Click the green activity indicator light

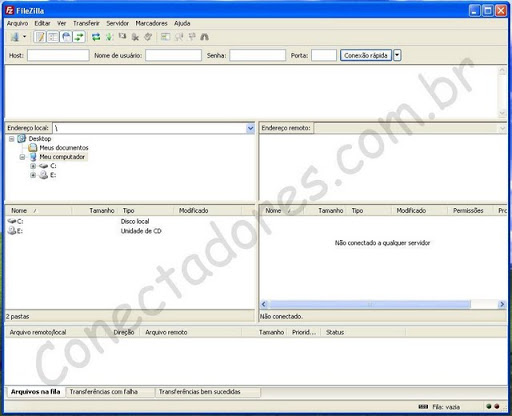(489, 406)
